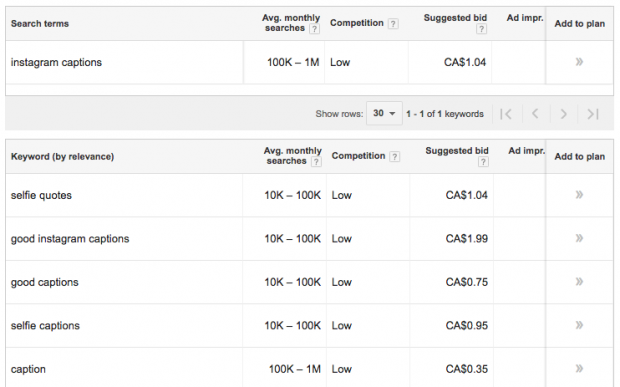Add 'caption' keyword to plan
Image resolution: width=620 pixels, height=387 pixels.
(579, 368)
